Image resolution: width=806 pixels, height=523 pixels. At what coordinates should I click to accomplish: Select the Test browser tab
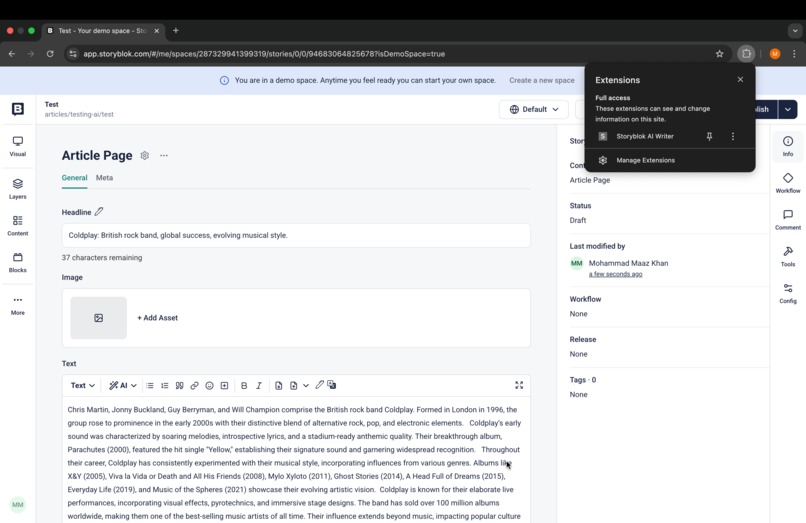(103, 30)
